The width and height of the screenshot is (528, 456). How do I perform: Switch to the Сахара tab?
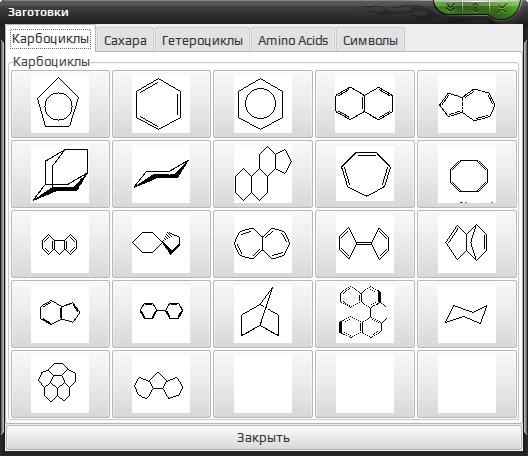click(125, 40)
